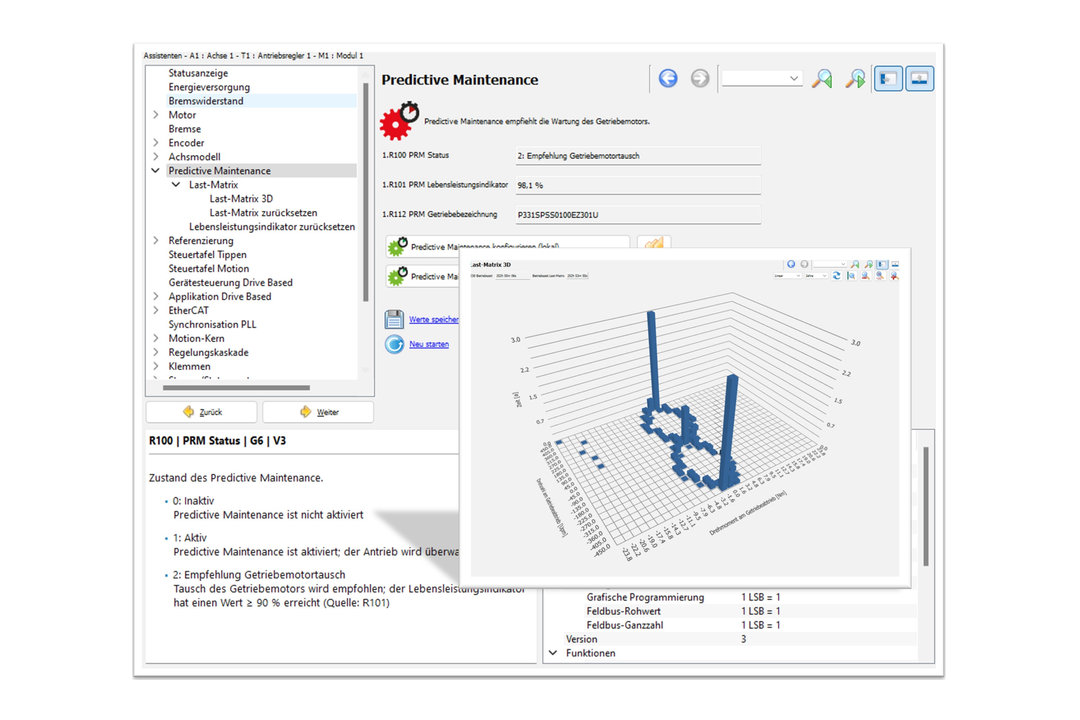1080x720 pixels.
Task: Expand the Klemmen tree node
Action: tap(156, 367)
